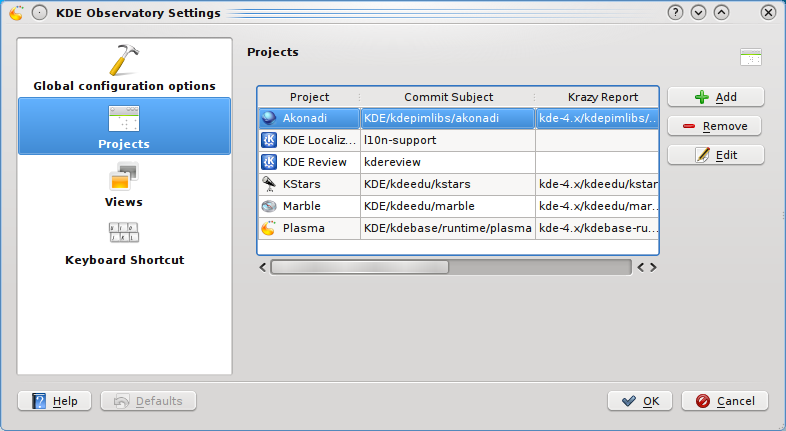Click the Akonadi project icon
This screenshot has height=431, width=786.
(x=269, y=118)
